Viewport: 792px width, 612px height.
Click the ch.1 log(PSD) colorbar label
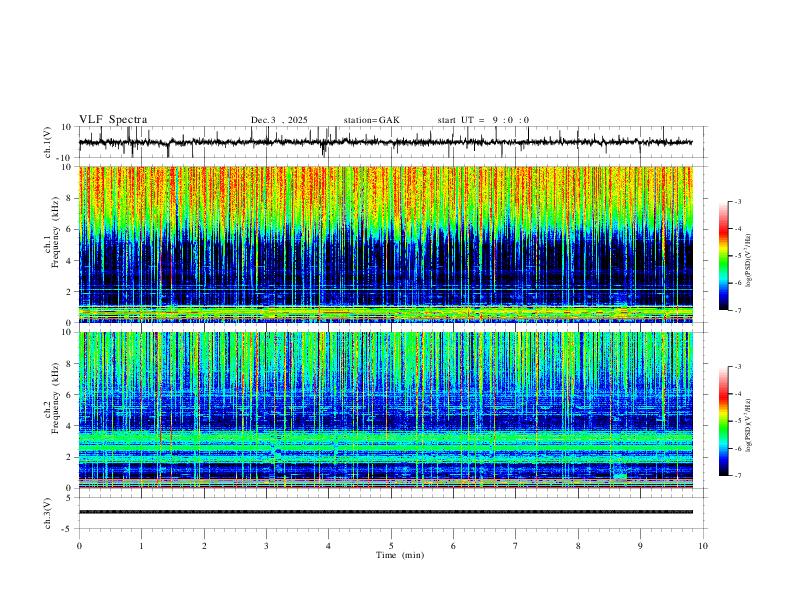click(749, 260)
